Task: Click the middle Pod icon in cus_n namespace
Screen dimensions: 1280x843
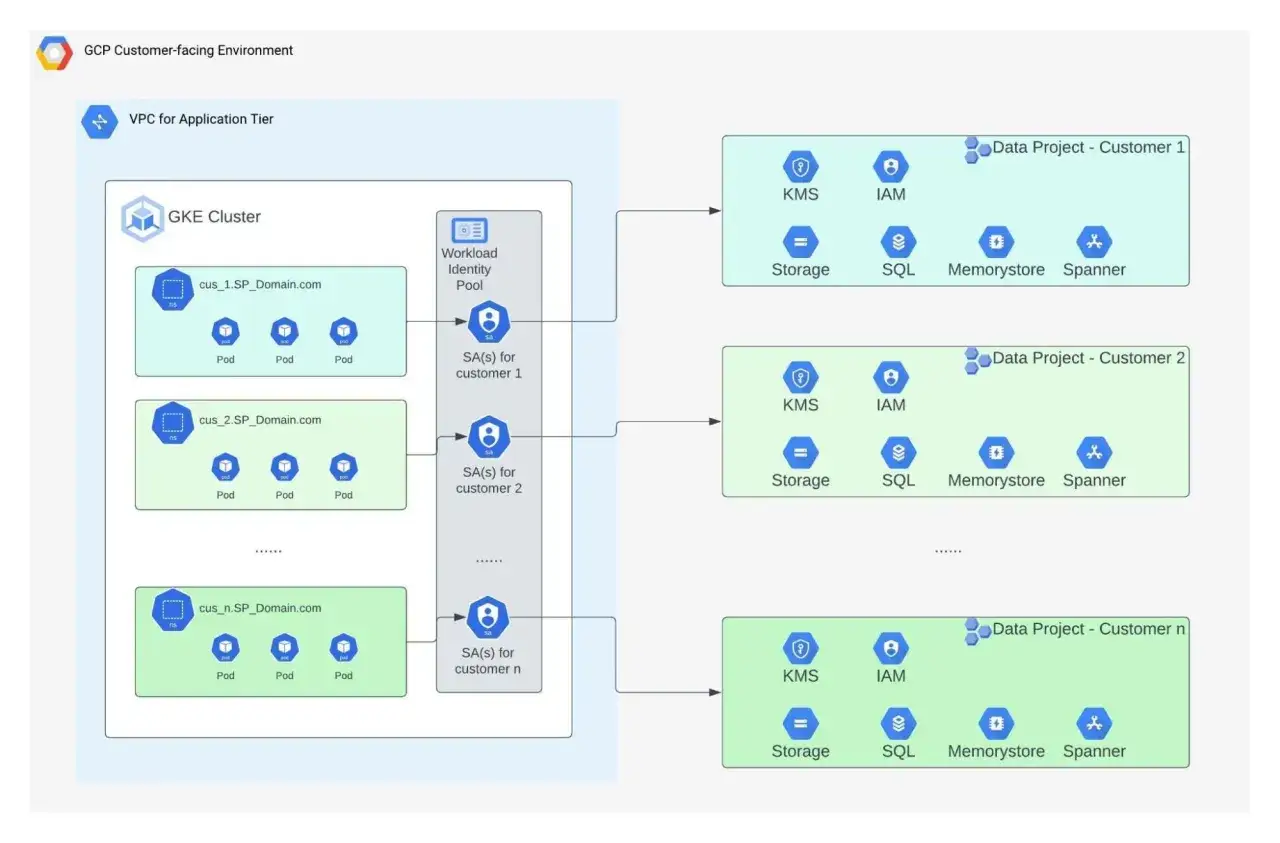Action: [285, 647]
